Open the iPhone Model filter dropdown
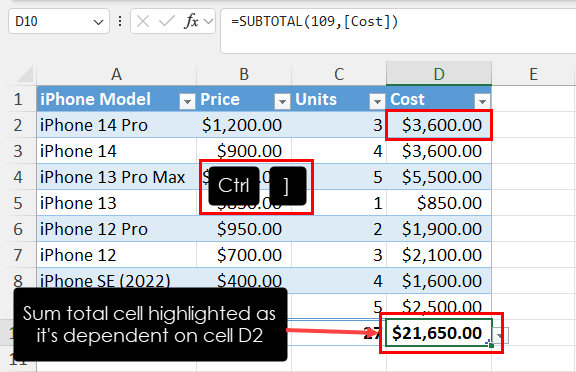Viewport: 576px width, 372px height. (187, 101)
